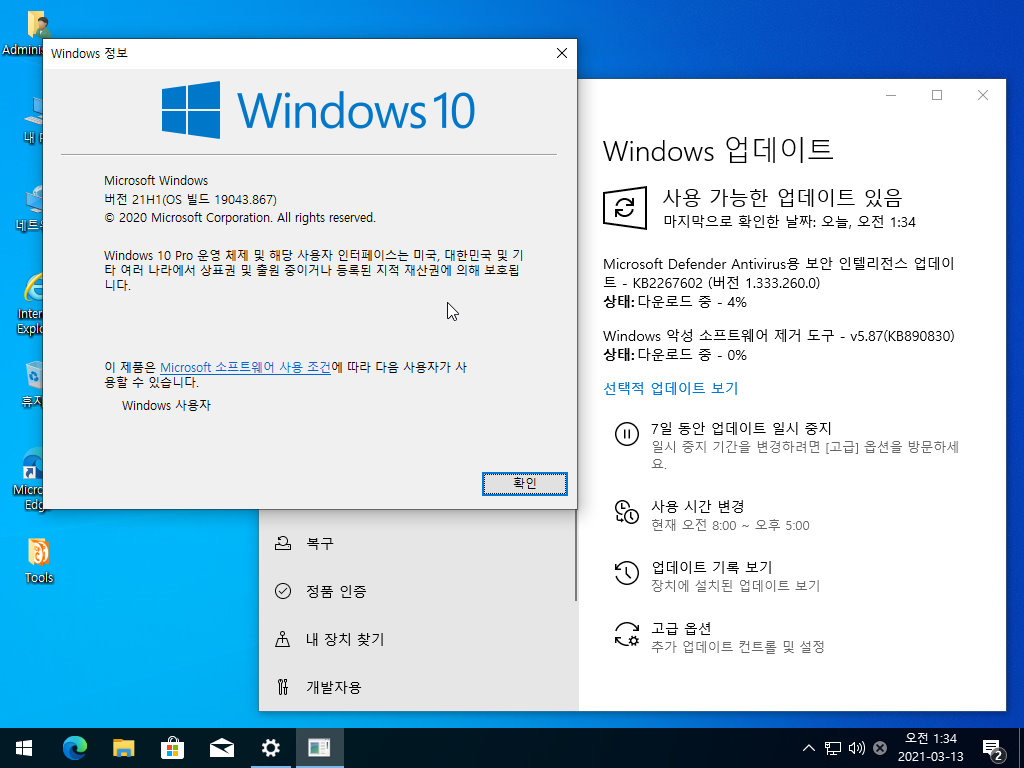Maximize the Settings window
This screenshot has width=1024, height=768.
point(936,95)
